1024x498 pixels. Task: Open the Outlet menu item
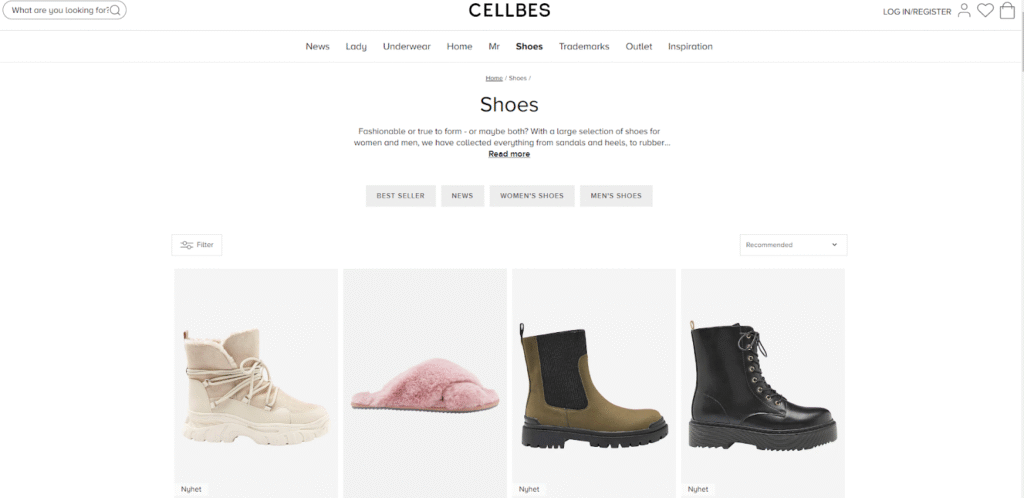[639, 46]
